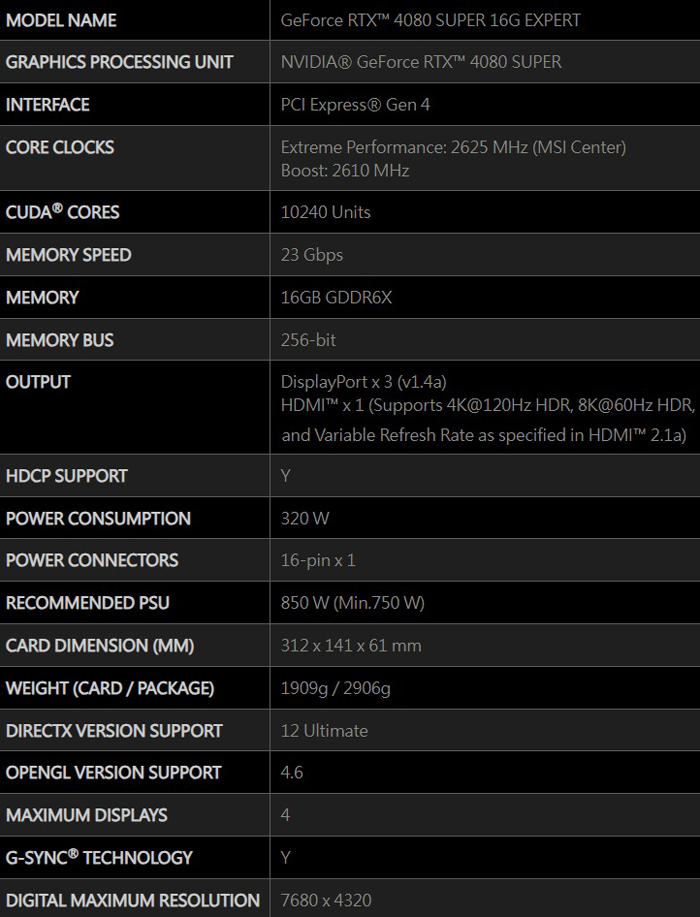
Task: Click the PCI Express Gen 4 value
Action: coord(355,105)
